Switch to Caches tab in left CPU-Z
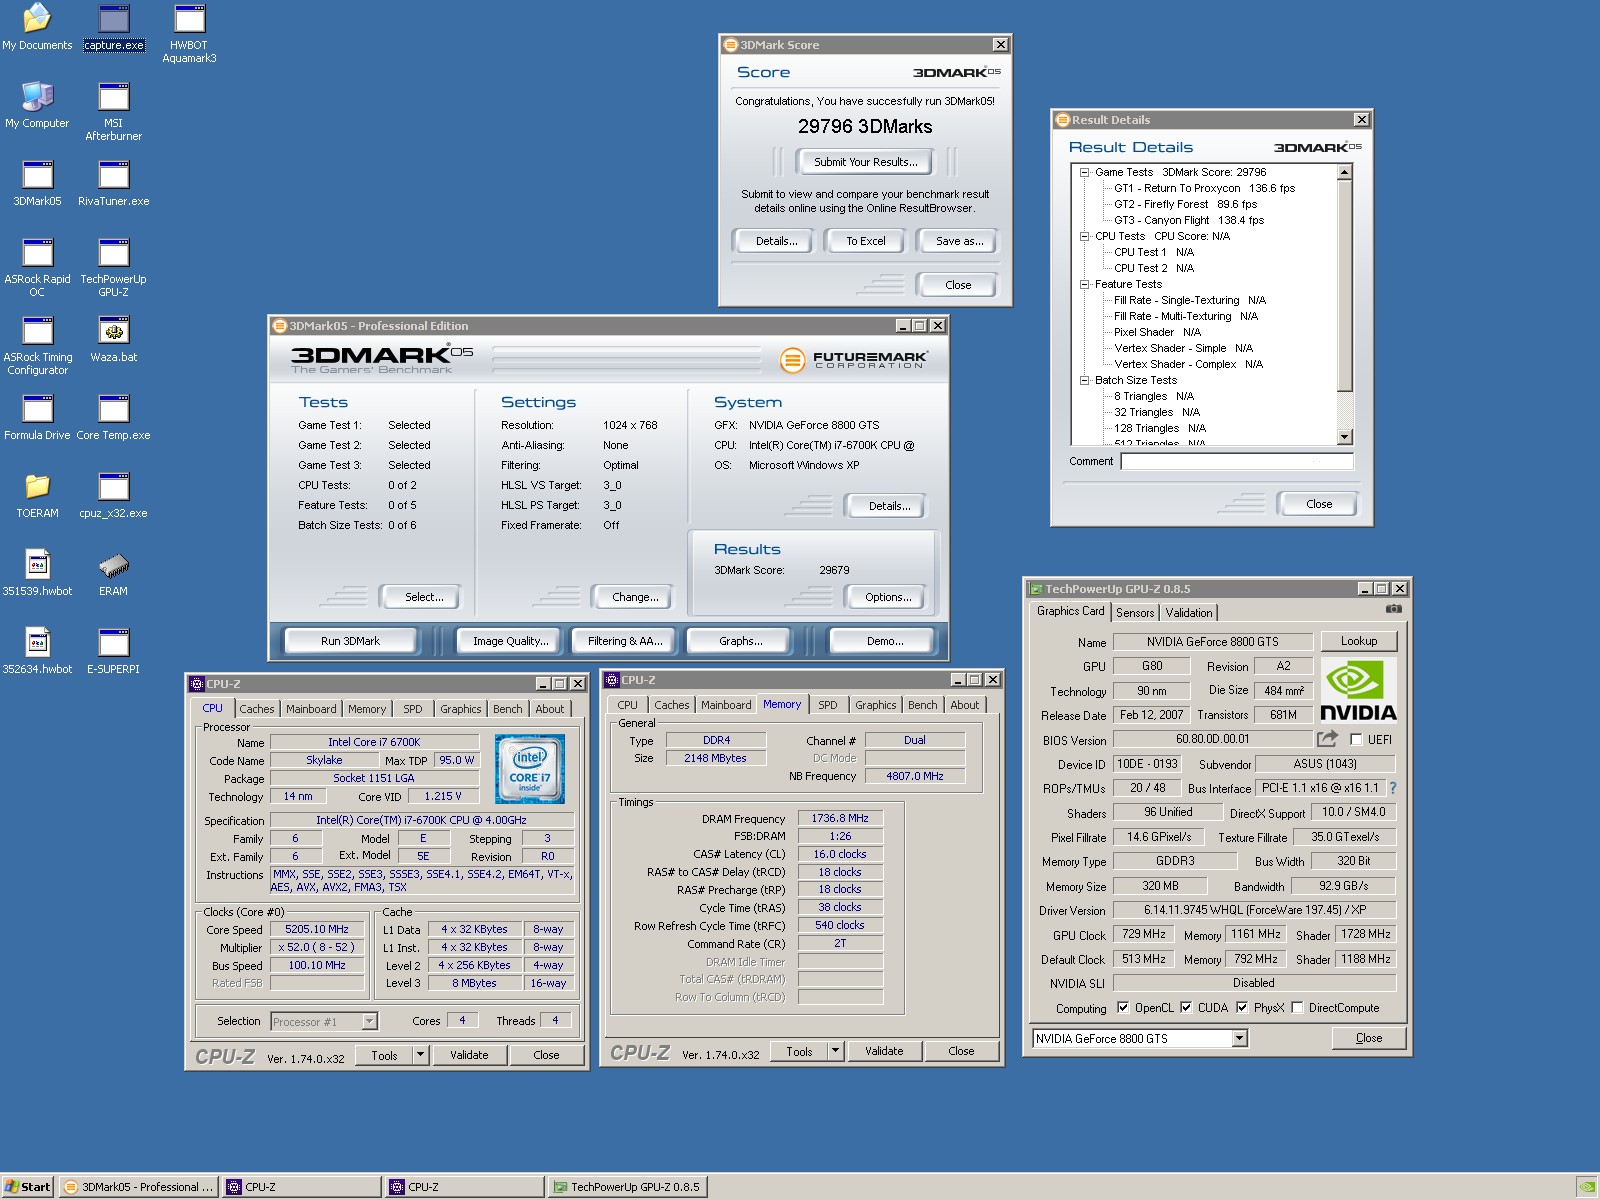 click(257, 709)
